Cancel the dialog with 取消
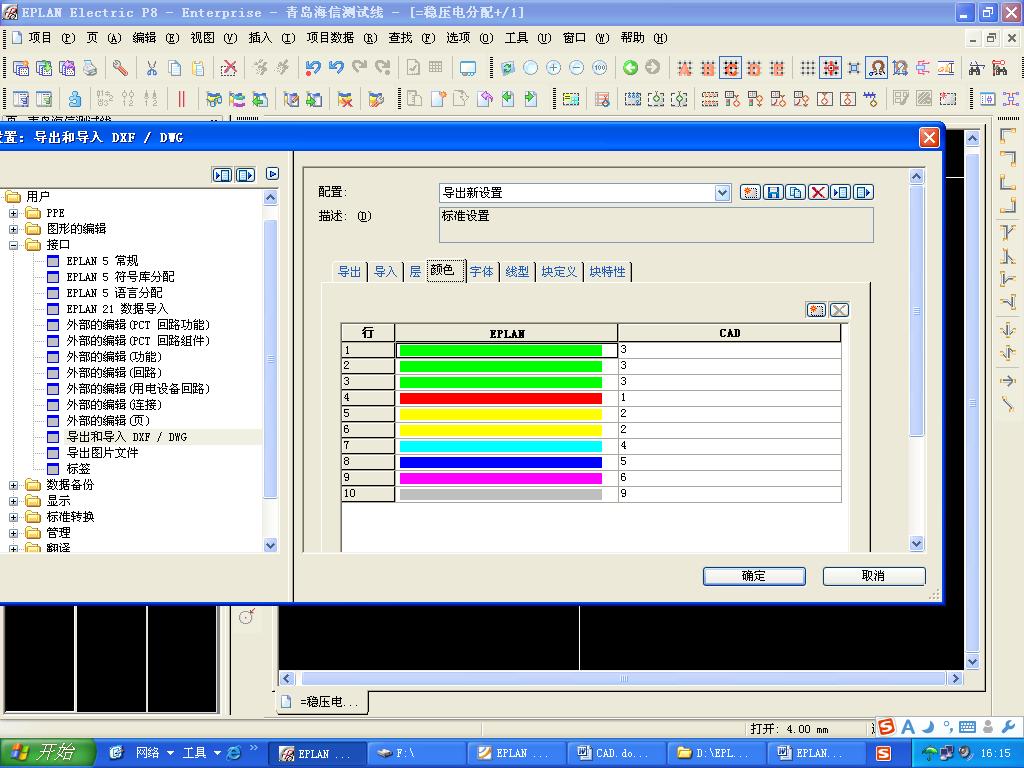This screenshot has height=768, width=1024. point(873,575)
